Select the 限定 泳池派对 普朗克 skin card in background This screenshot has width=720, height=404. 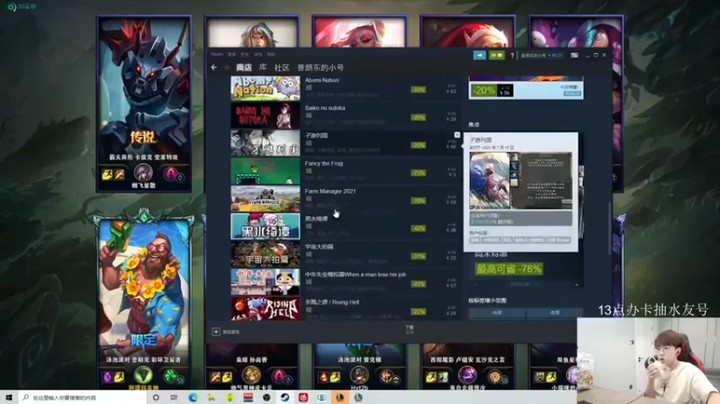144,303
